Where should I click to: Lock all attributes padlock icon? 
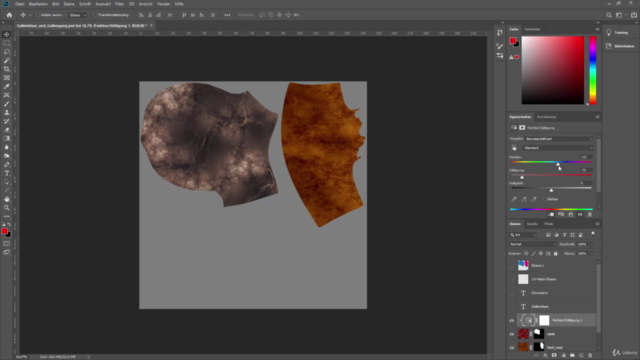556,253
